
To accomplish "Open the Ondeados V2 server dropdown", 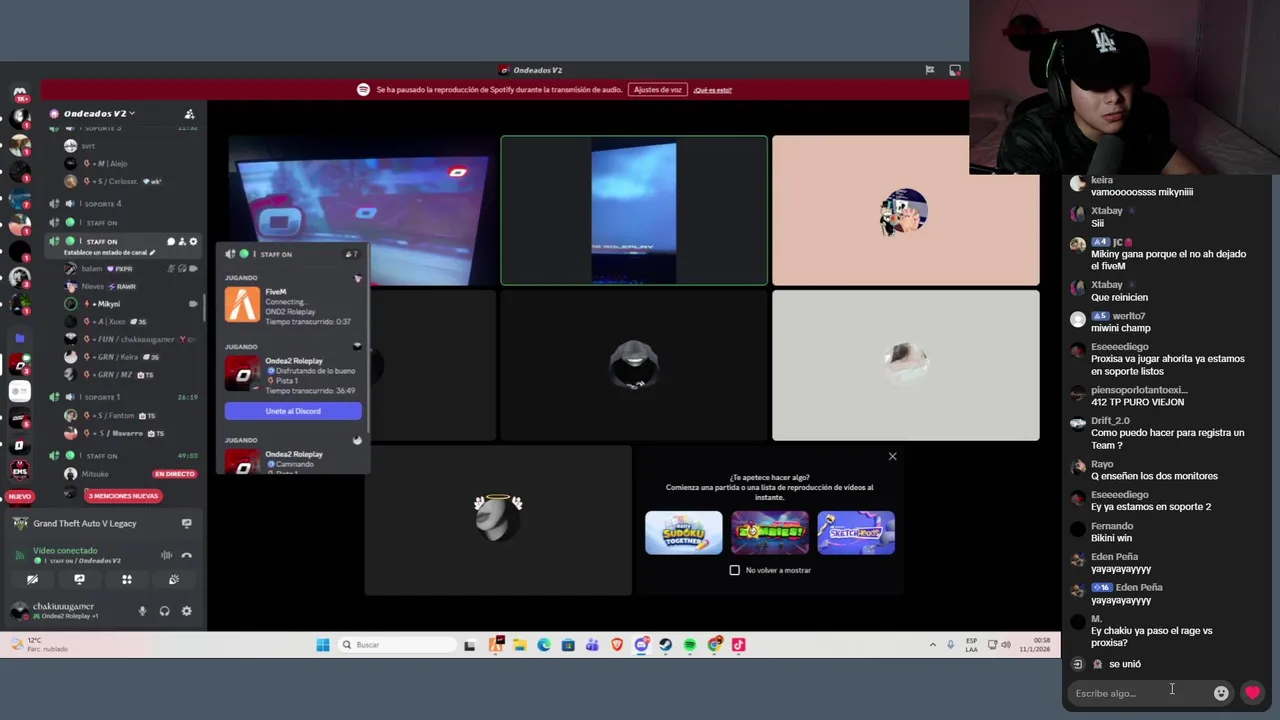I will pos(98,113).
